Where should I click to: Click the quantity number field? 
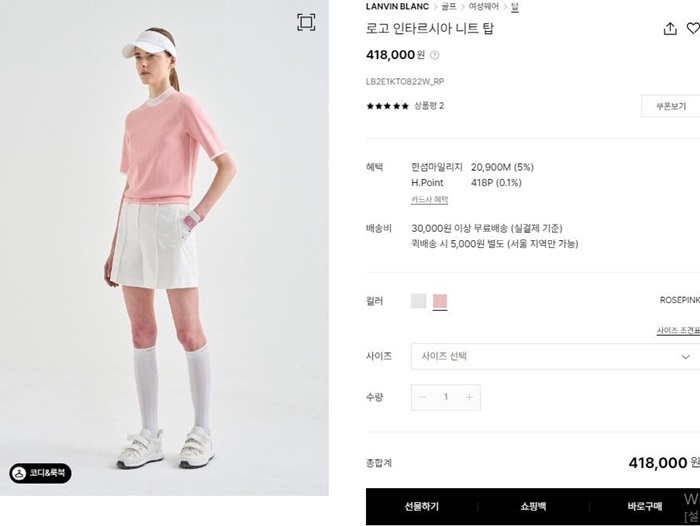pyautogui.click(x=446, y=397)
